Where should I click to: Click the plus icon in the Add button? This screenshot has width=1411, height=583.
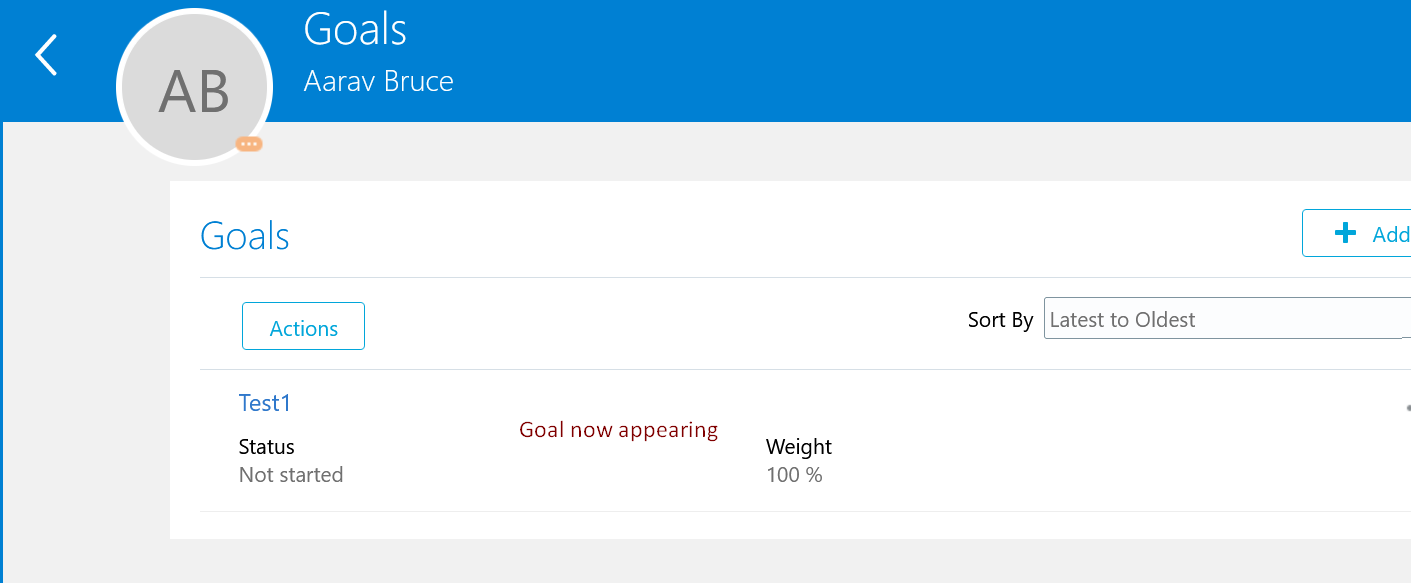click(x=1346, y=233)
